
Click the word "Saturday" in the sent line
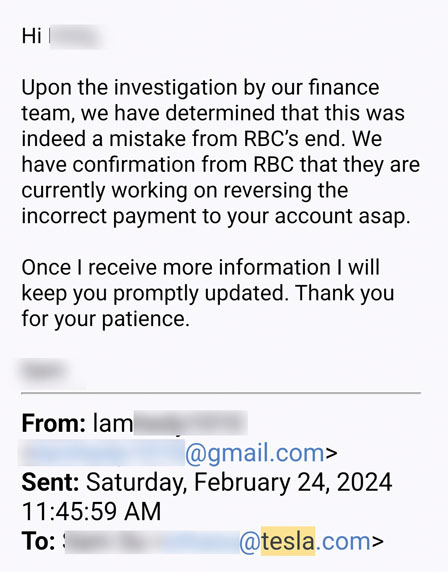135,482
